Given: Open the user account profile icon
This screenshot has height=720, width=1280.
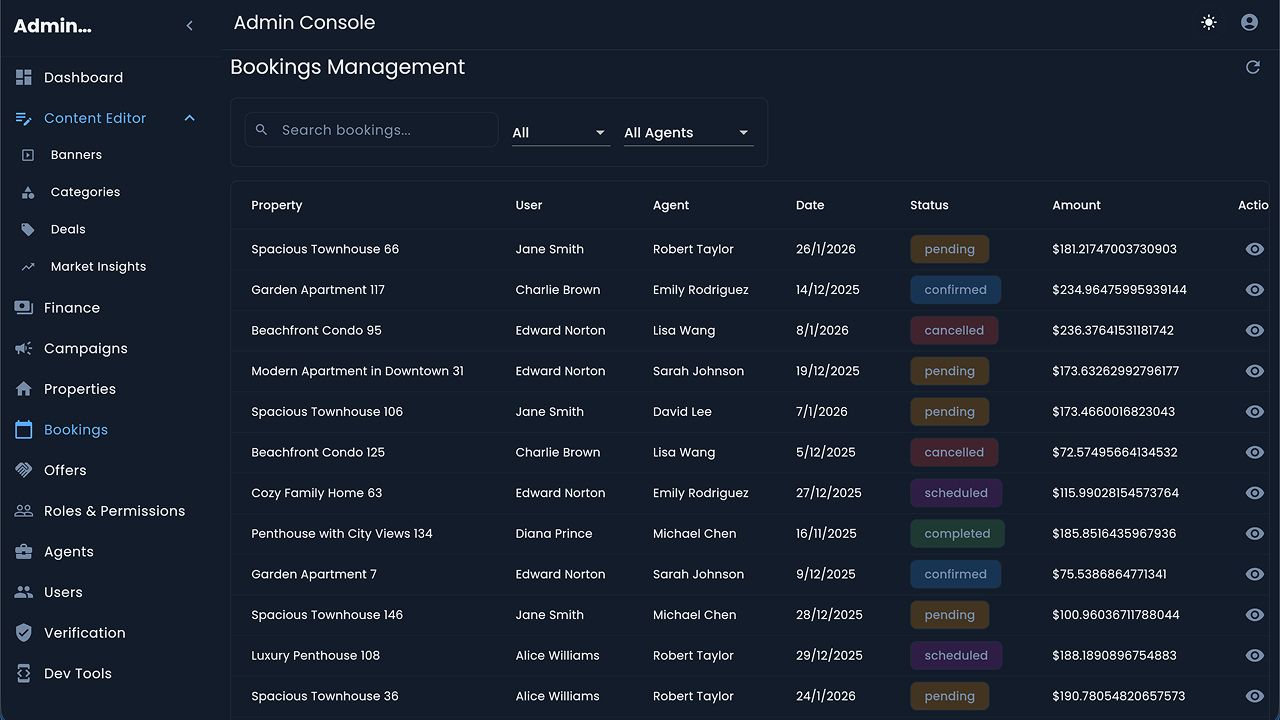Looking at the screenshot, I should [1249, 22].
